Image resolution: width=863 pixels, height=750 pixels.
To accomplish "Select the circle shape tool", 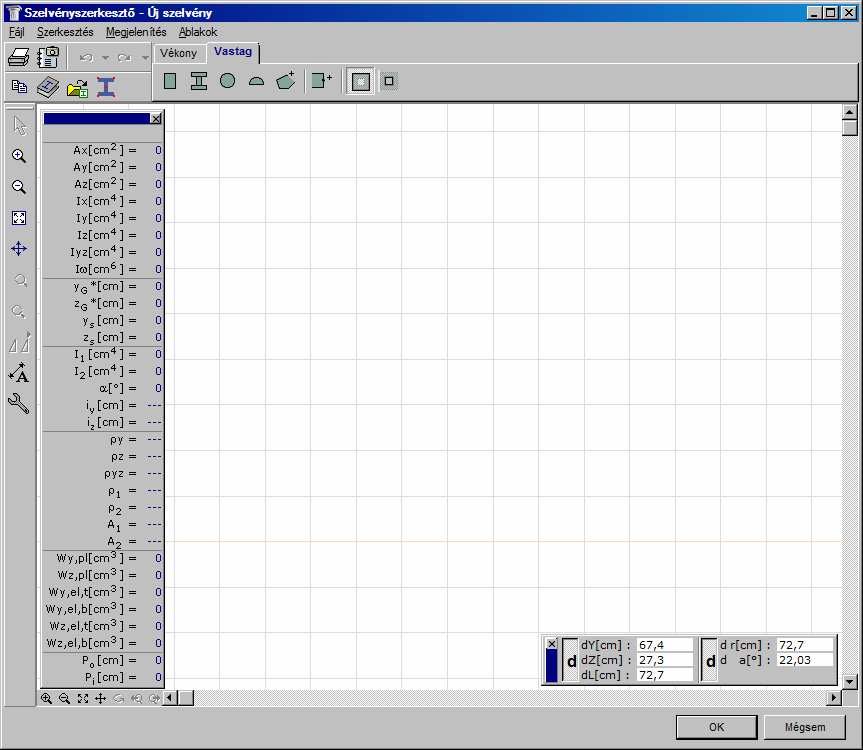I will (x=227, y=81).
